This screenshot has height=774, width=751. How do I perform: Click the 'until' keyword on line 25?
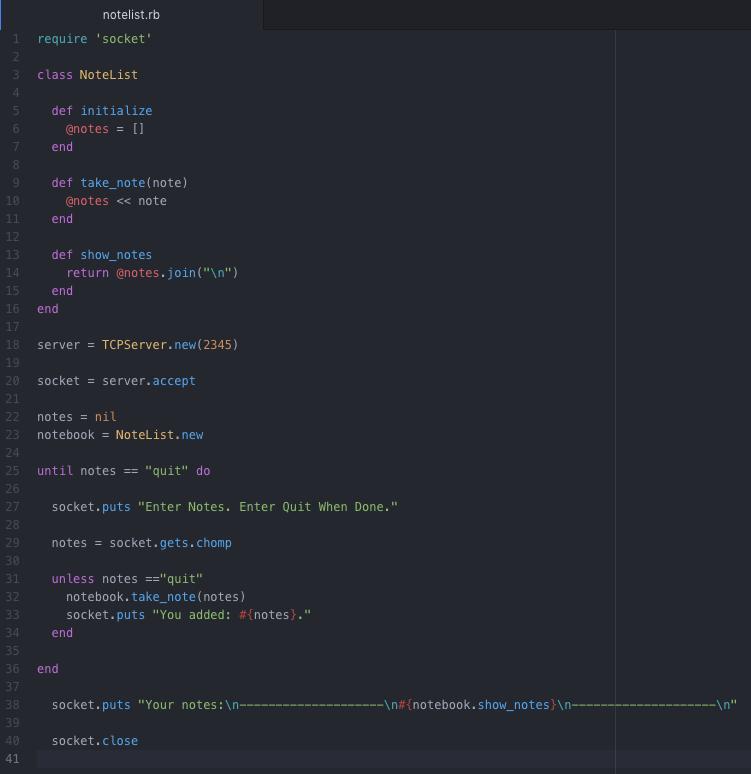point(55,471)
